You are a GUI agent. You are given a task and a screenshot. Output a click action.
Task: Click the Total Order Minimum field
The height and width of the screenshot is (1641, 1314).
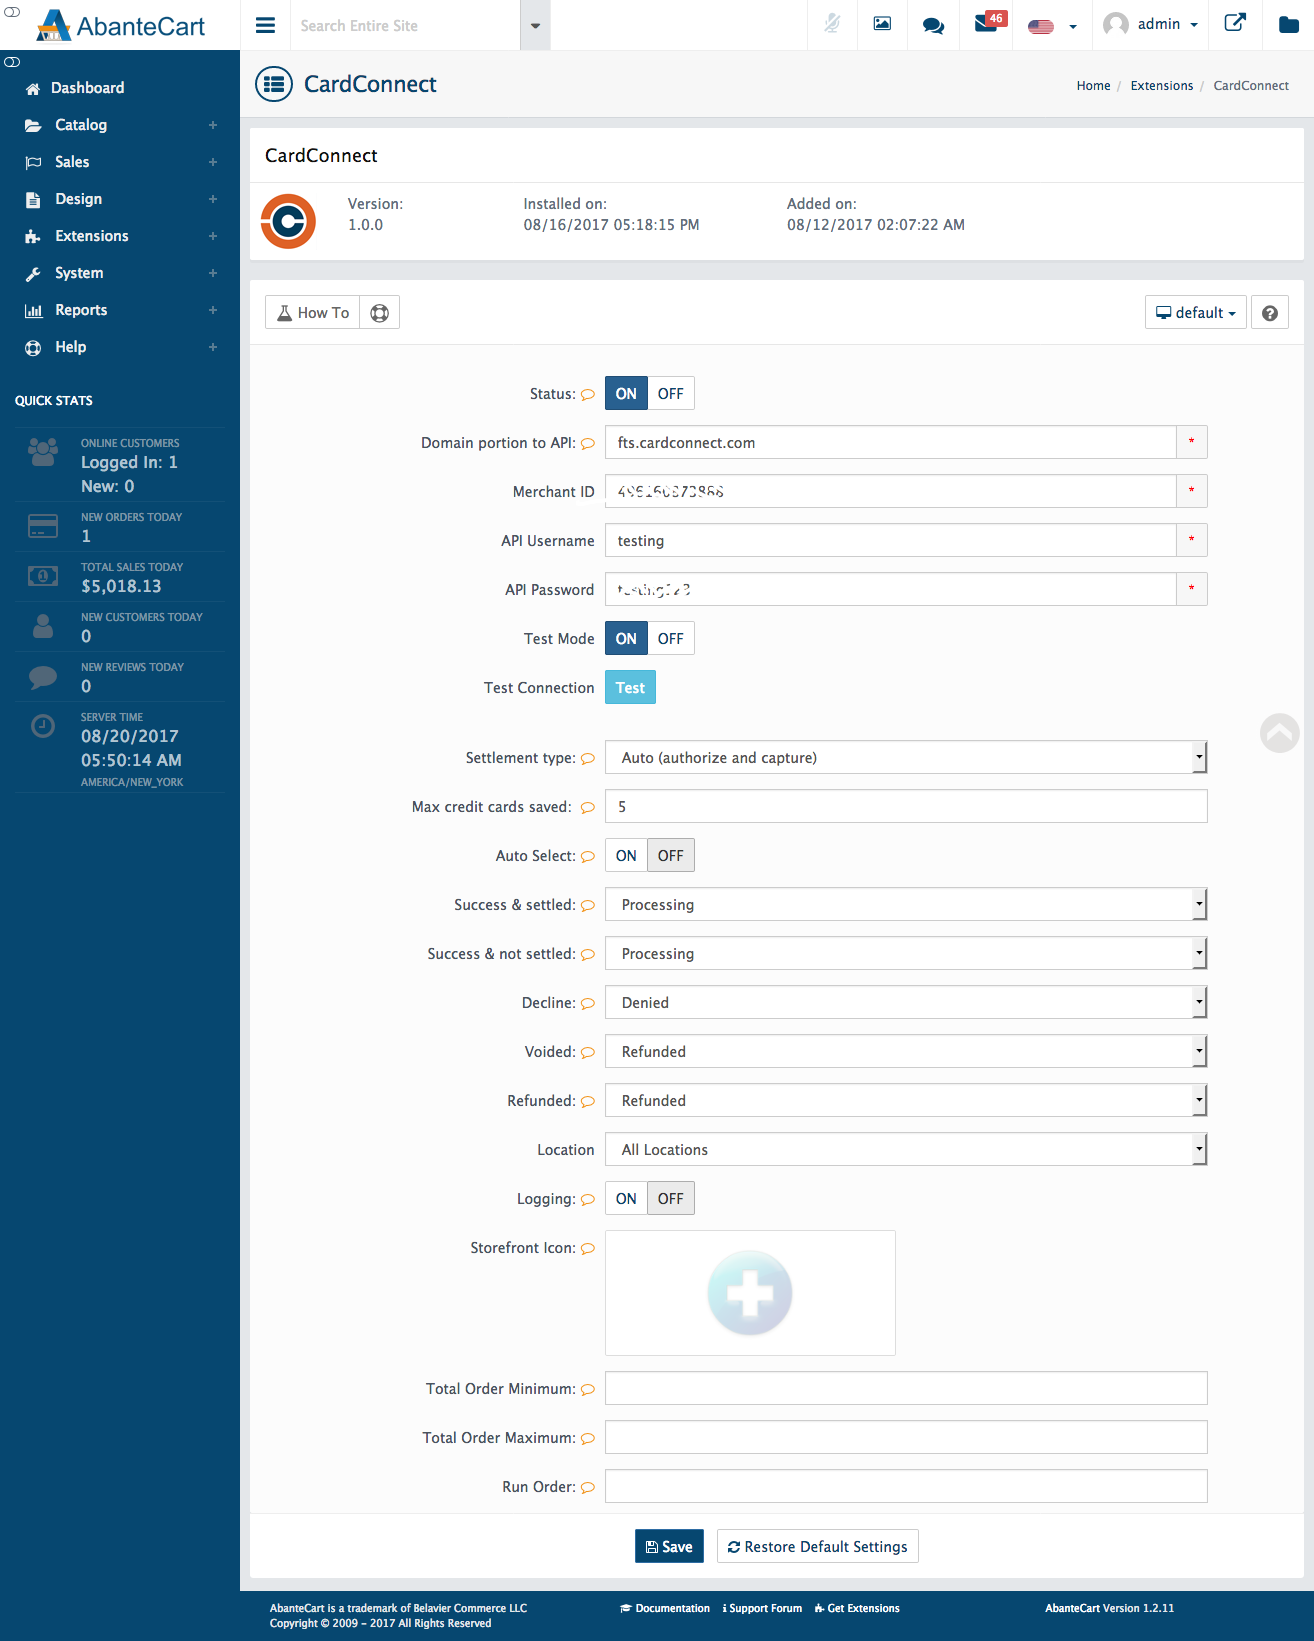[906, 1389]
